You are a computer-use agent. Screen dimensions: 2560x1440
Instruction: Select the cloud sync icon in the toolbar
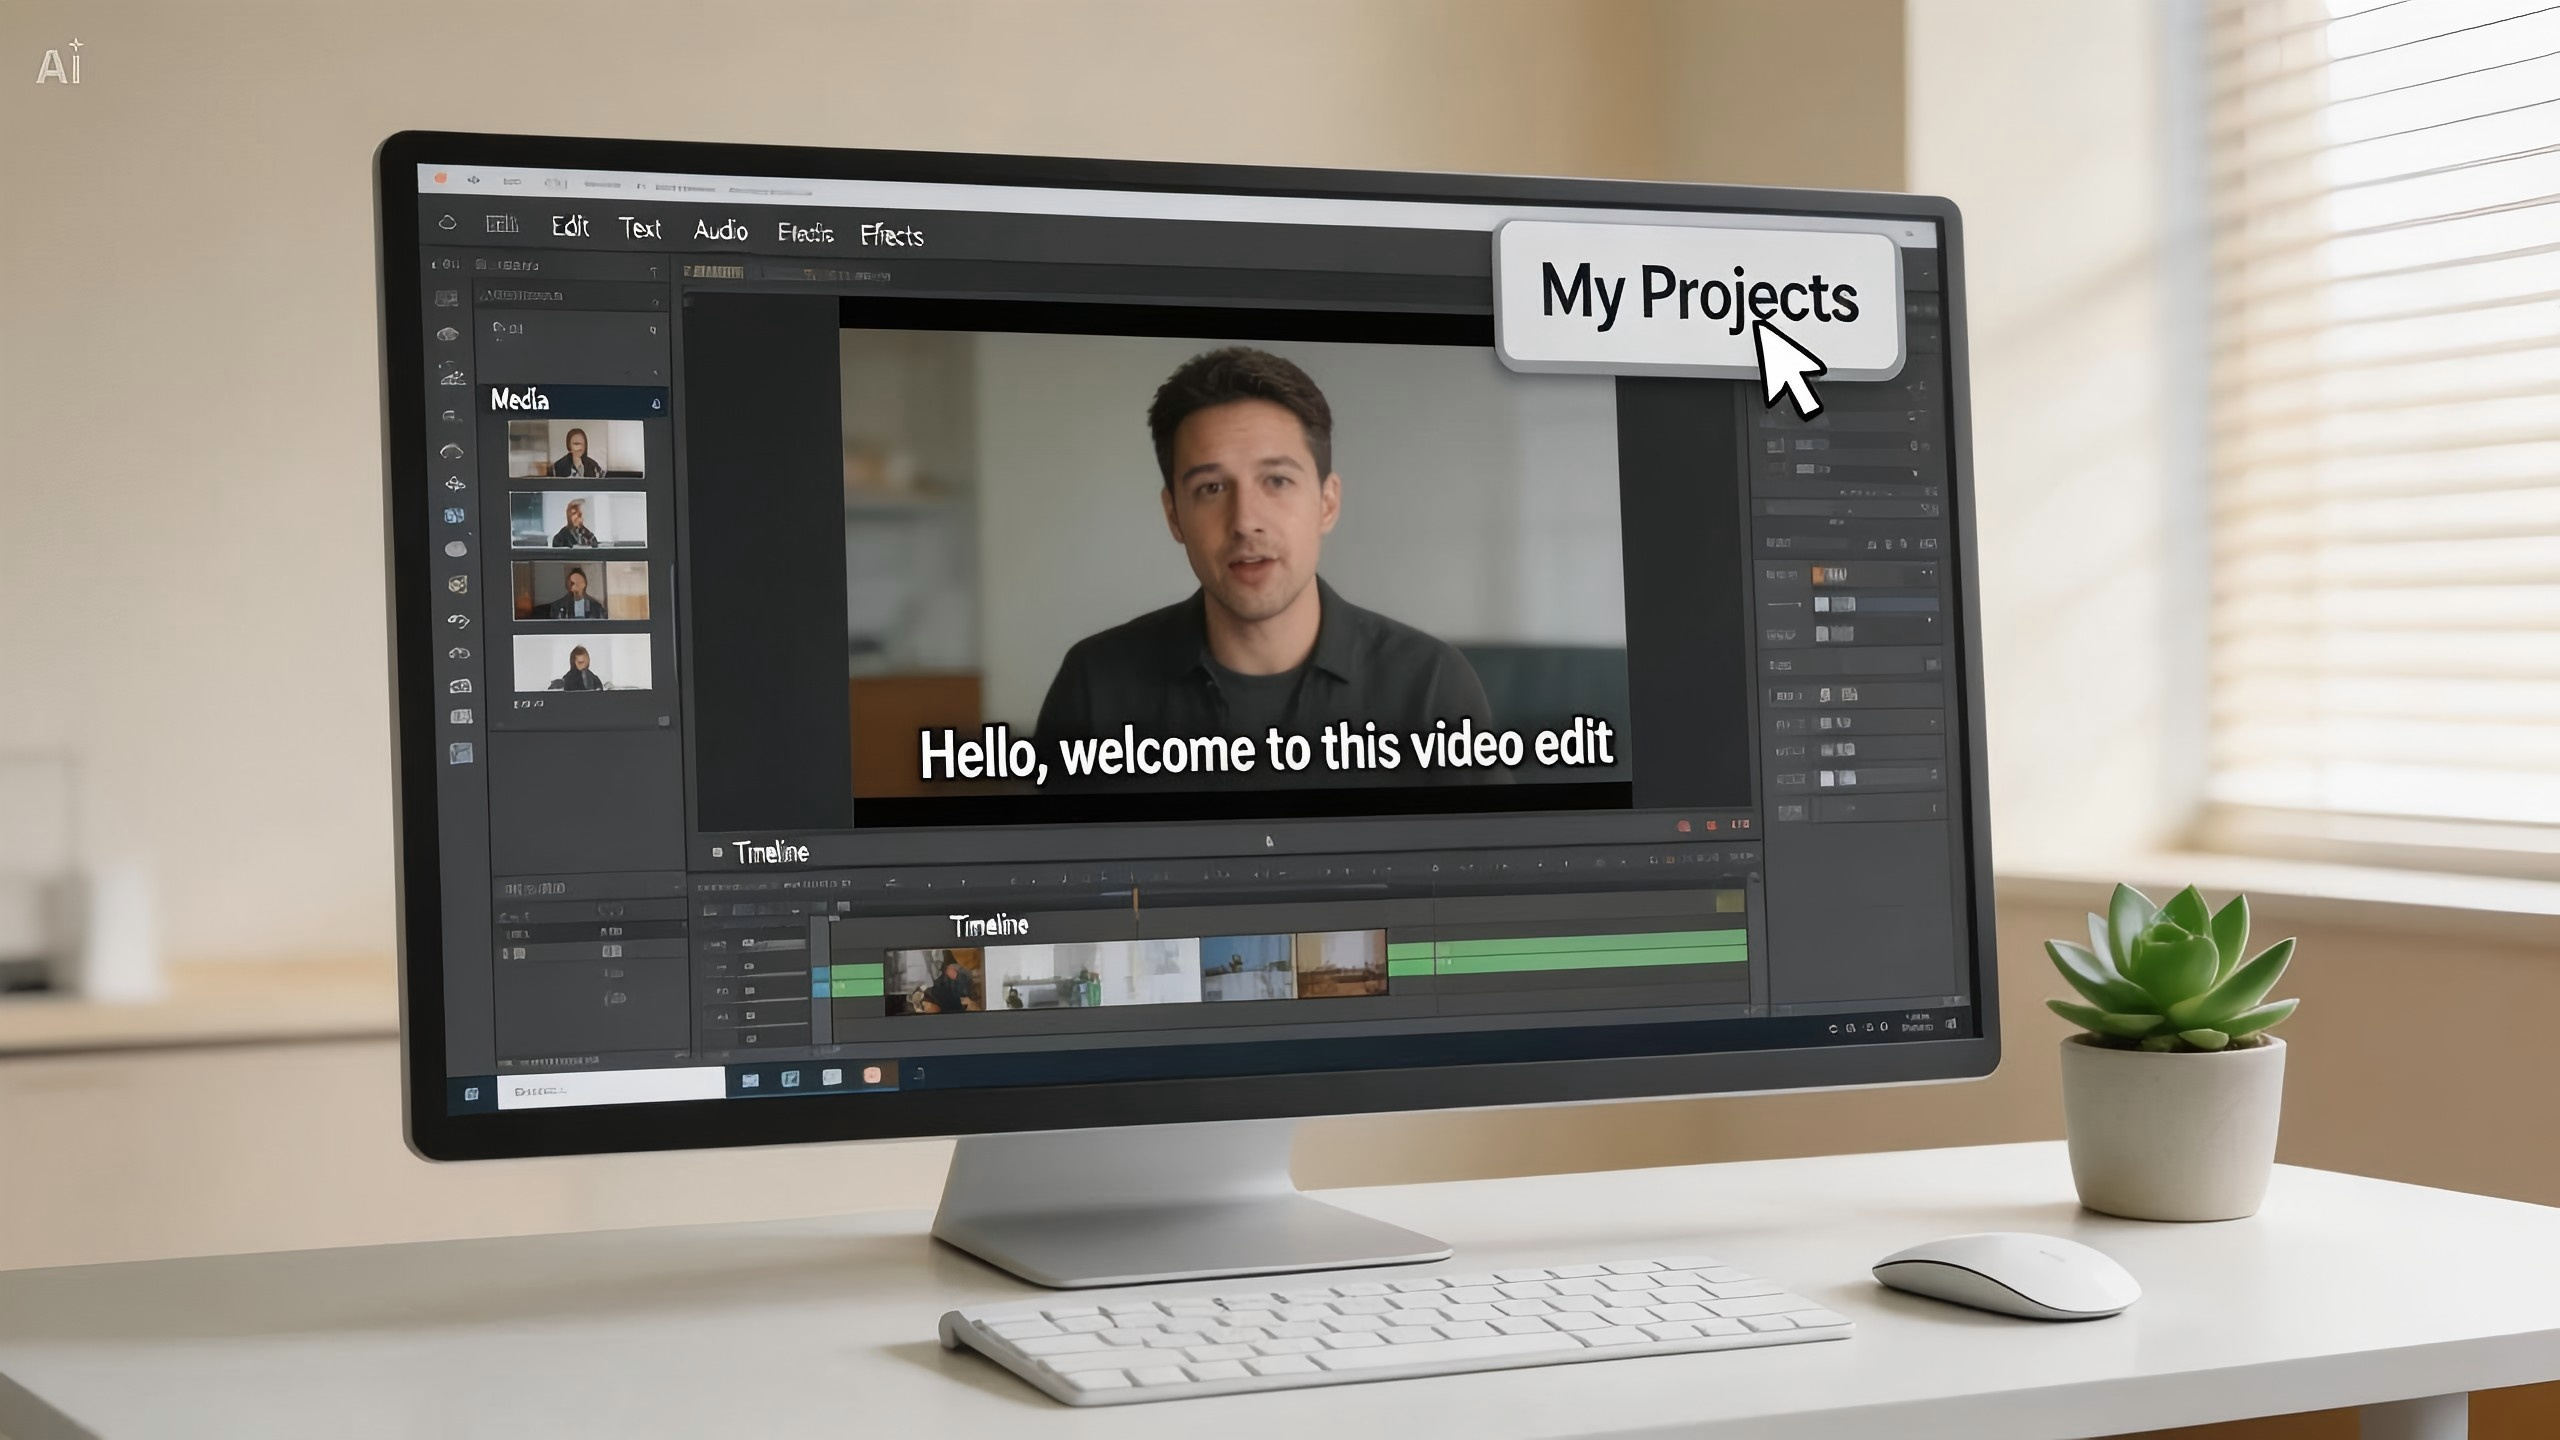(x=447, y=222)
